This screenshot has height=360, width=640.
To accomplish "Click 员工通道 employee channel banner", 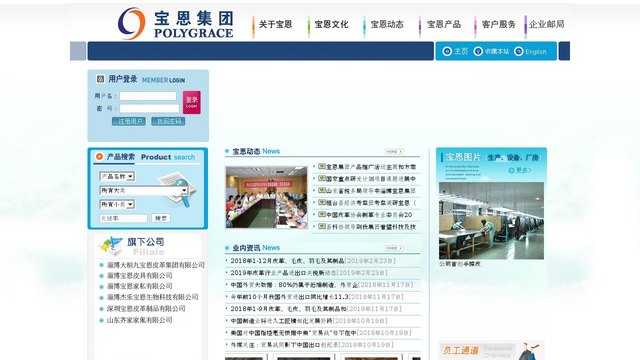I will click(491, 350).
